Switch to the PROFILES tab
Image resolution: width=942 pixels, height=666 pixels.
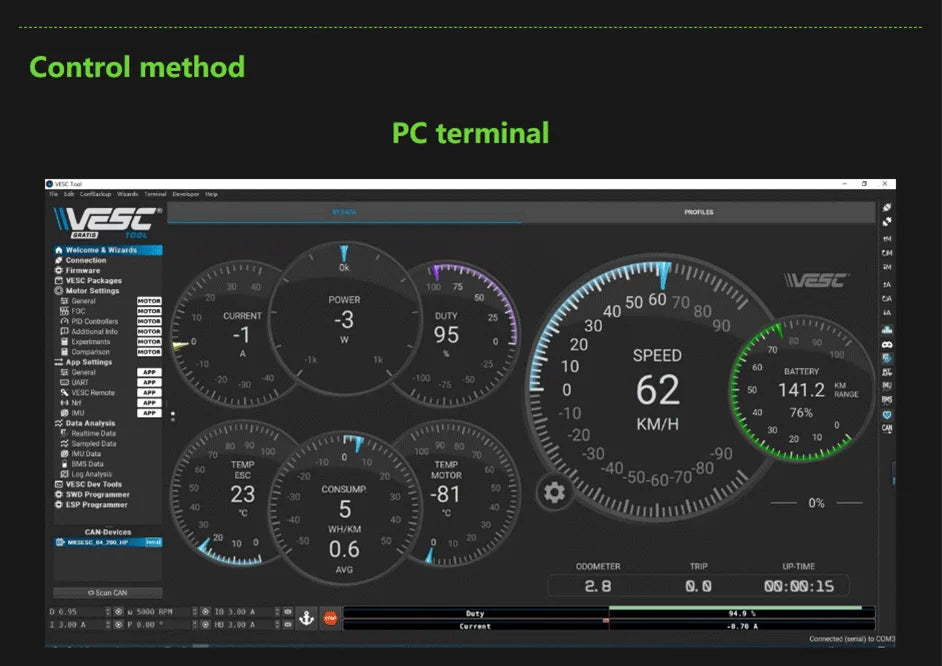pyautogui.click(x=698, y=212)
